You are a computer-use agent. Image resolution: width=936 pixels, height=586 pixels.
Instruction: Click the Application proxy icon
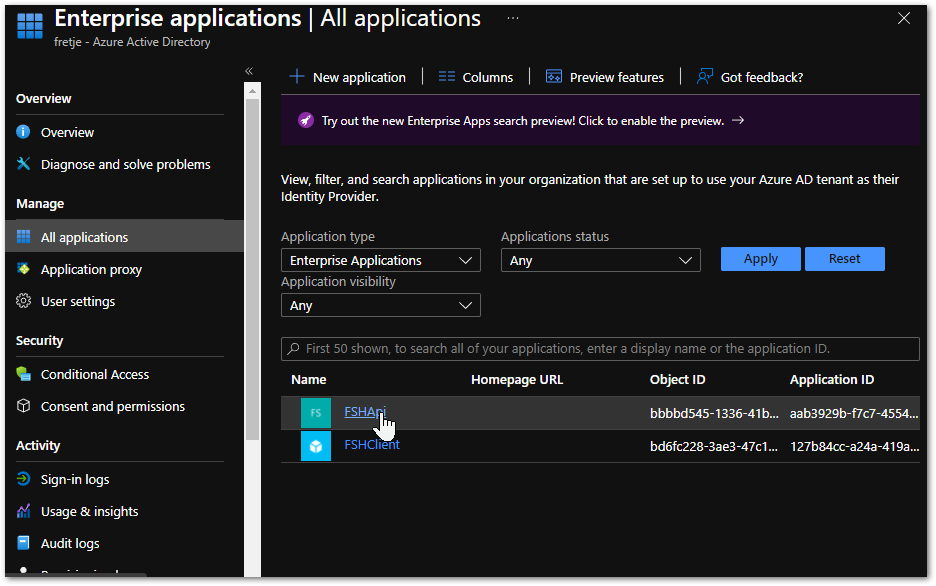[x=24, y=269]
